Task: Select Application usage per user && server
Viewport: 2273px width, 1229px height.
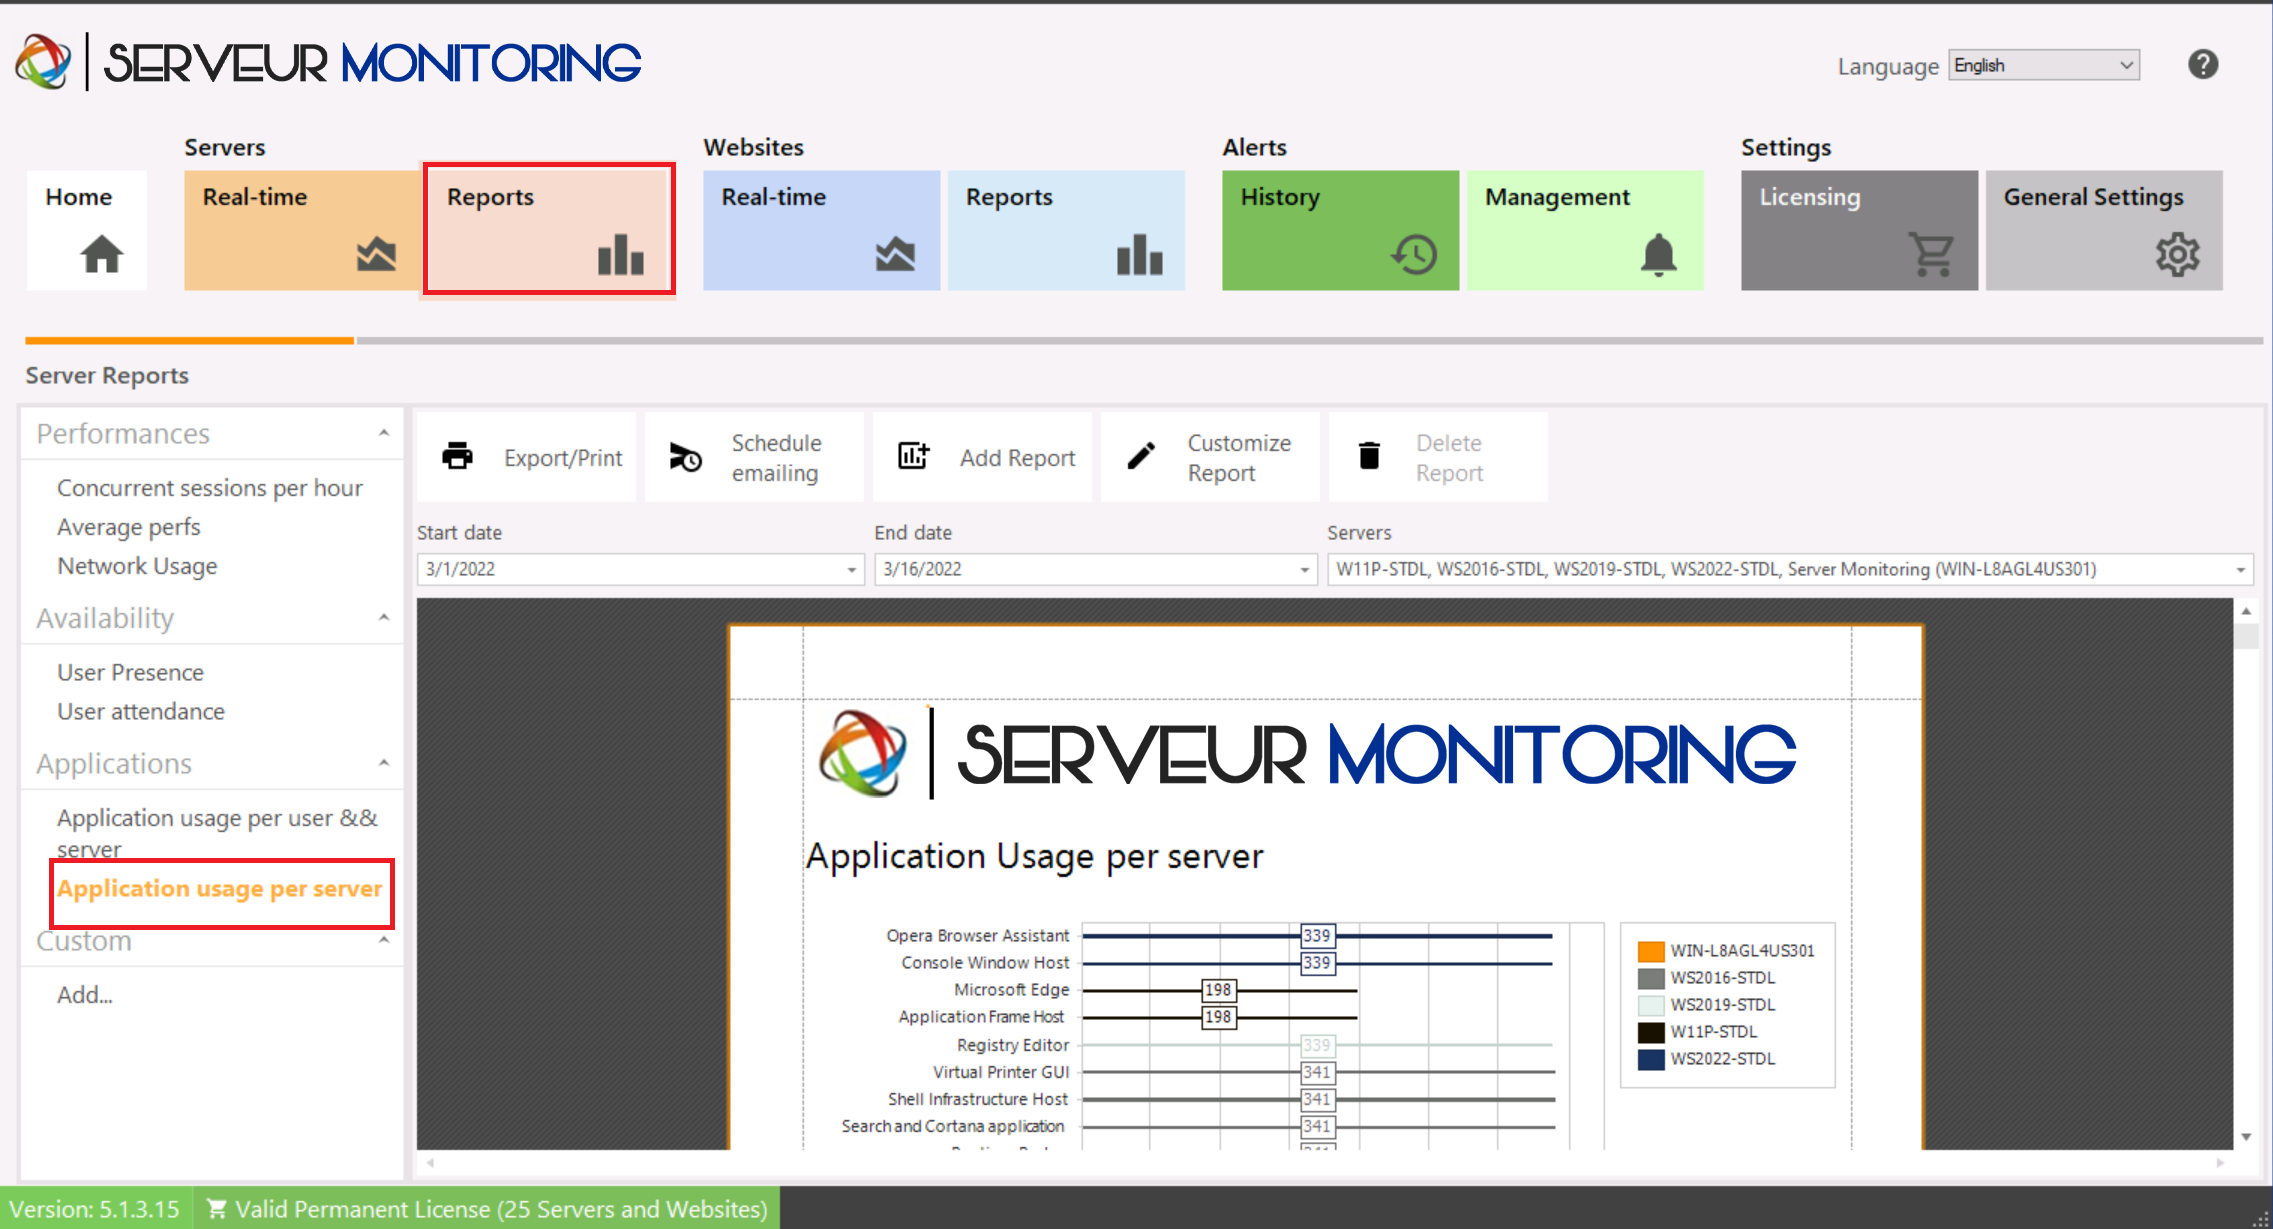Action: [217, 833]
